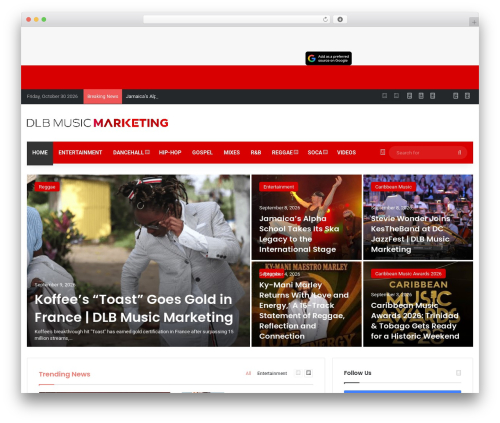500x423 pixels.
Task: Click the Follow Us widget icon
Action: coord(458,373)
